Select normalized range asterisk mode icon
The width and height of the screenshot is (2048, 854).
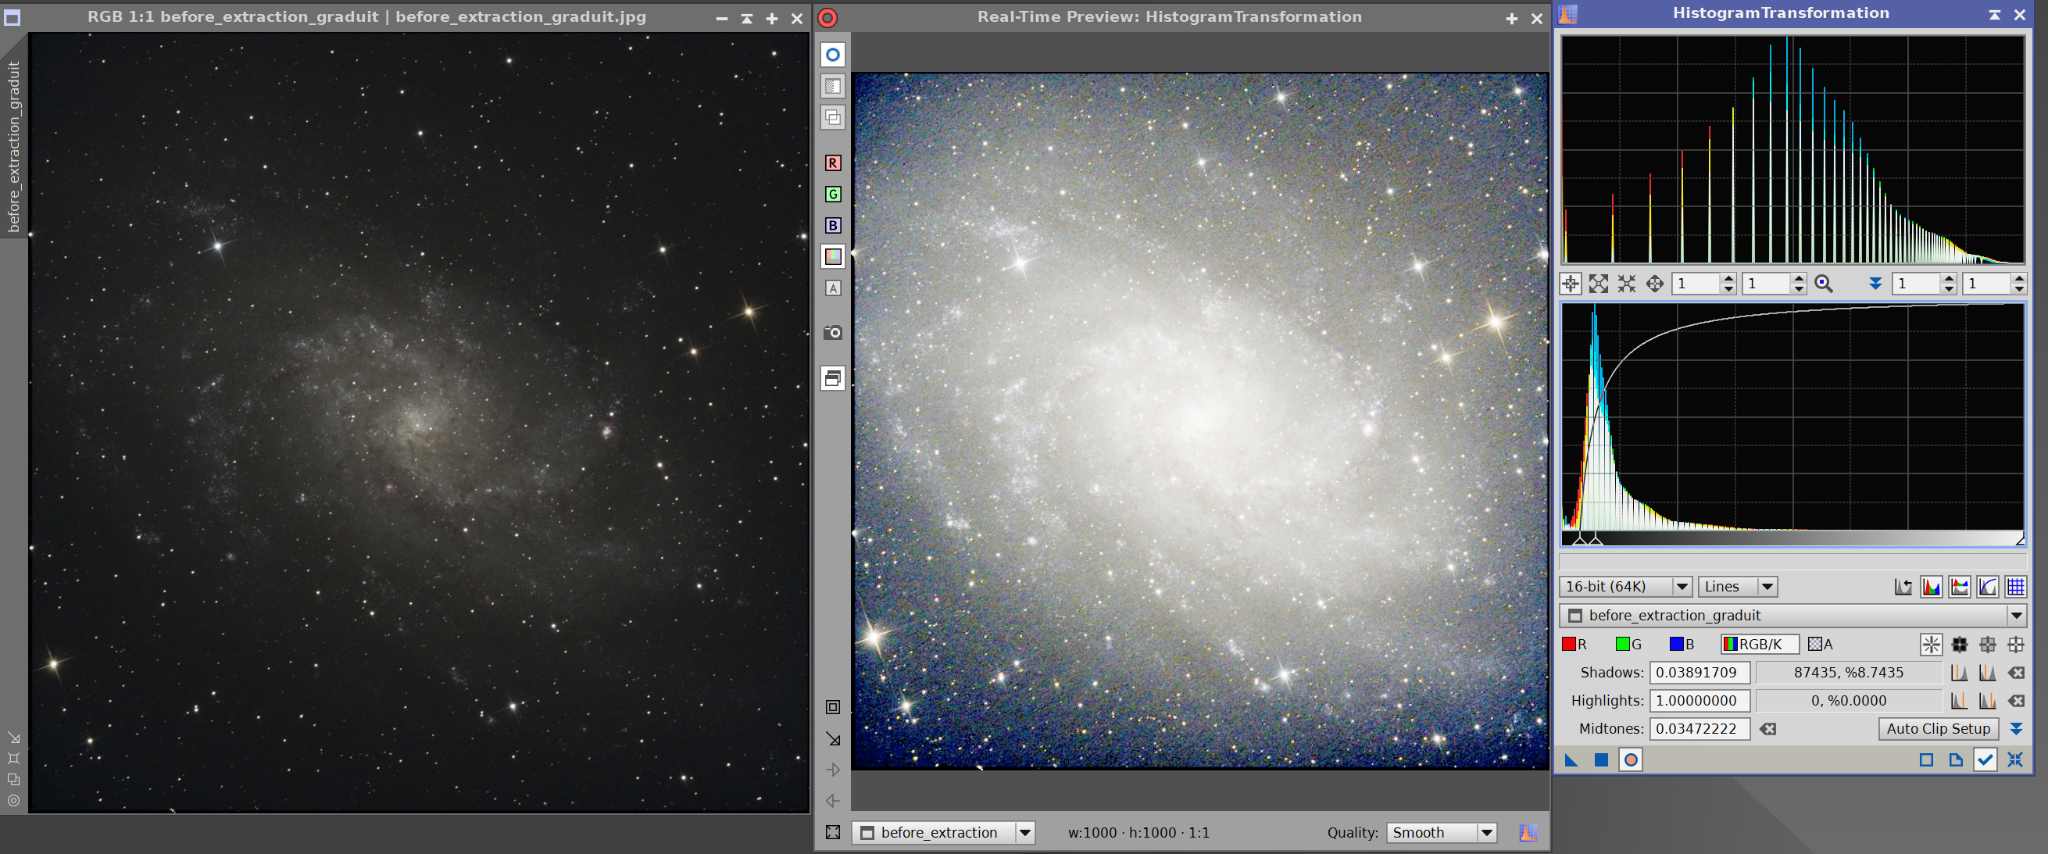(x=1931, y=645)
